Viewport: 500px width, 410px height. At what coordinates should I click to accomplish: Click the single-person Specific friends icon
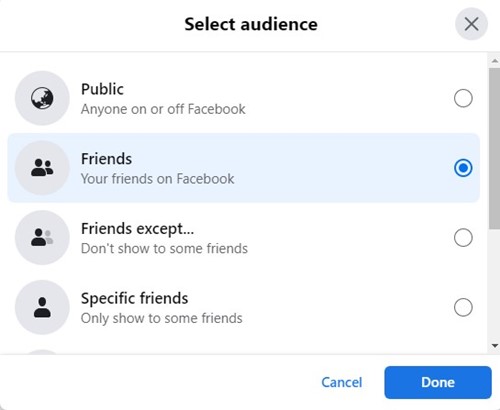[42, 307]
